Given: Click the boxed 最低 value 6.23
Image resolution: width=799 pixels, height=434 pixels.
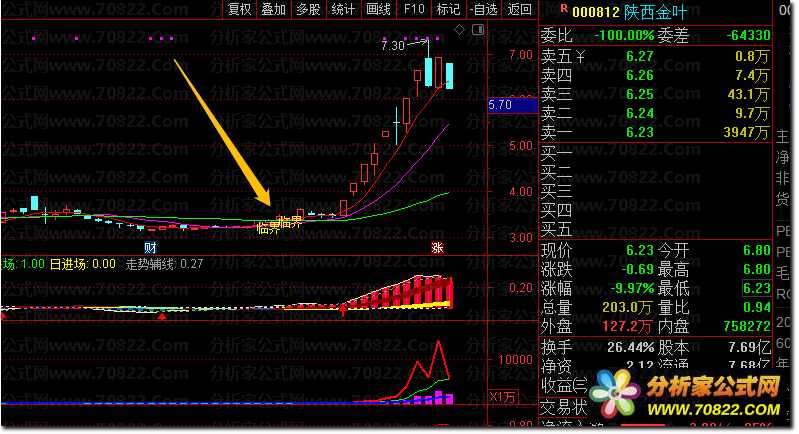Looking at the screenshot, I should pos(756,288).
